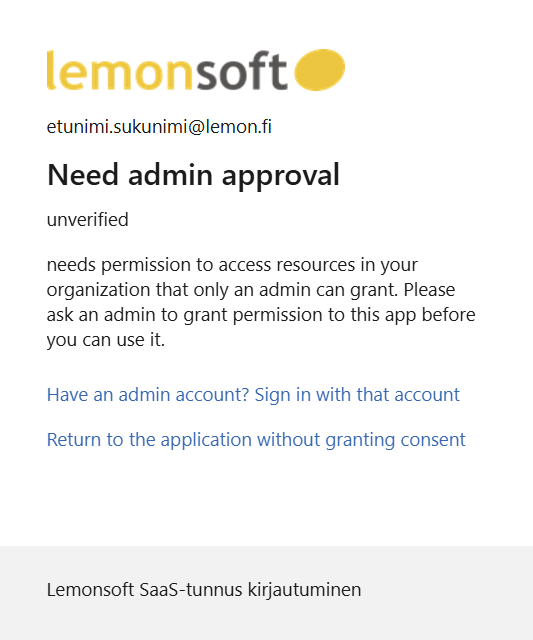Image resolution: width=533 pixels, height=640 pixels.
Task: Select the etunimi.sukunimi@lemon.fi account email
Action: click(159, 127)
